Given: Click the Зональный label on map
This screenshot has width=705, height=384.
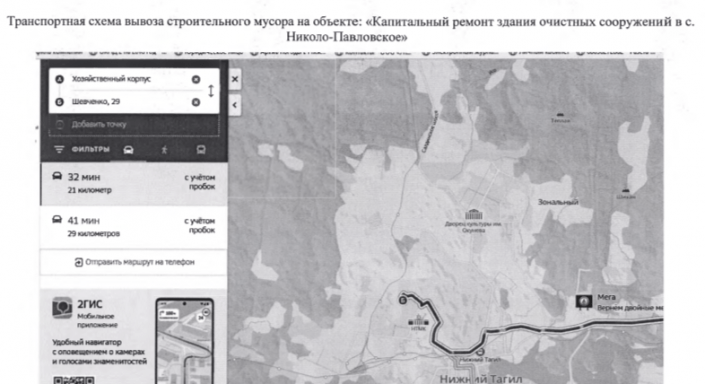Looking at the screenshot, I should [558, 202].
